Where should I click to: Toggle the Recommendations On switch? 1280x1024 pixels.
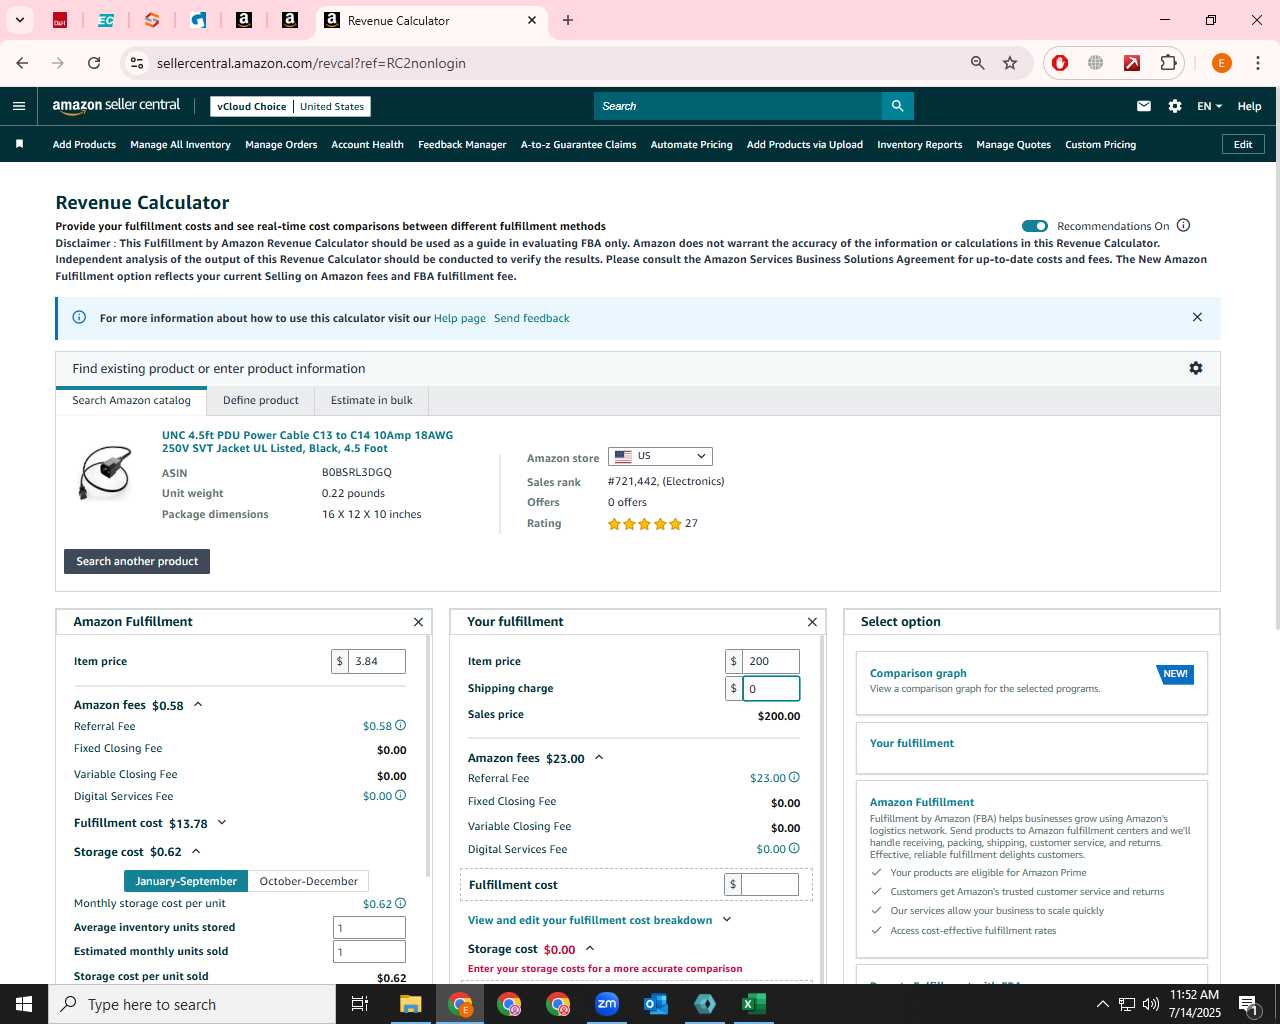1035,226
